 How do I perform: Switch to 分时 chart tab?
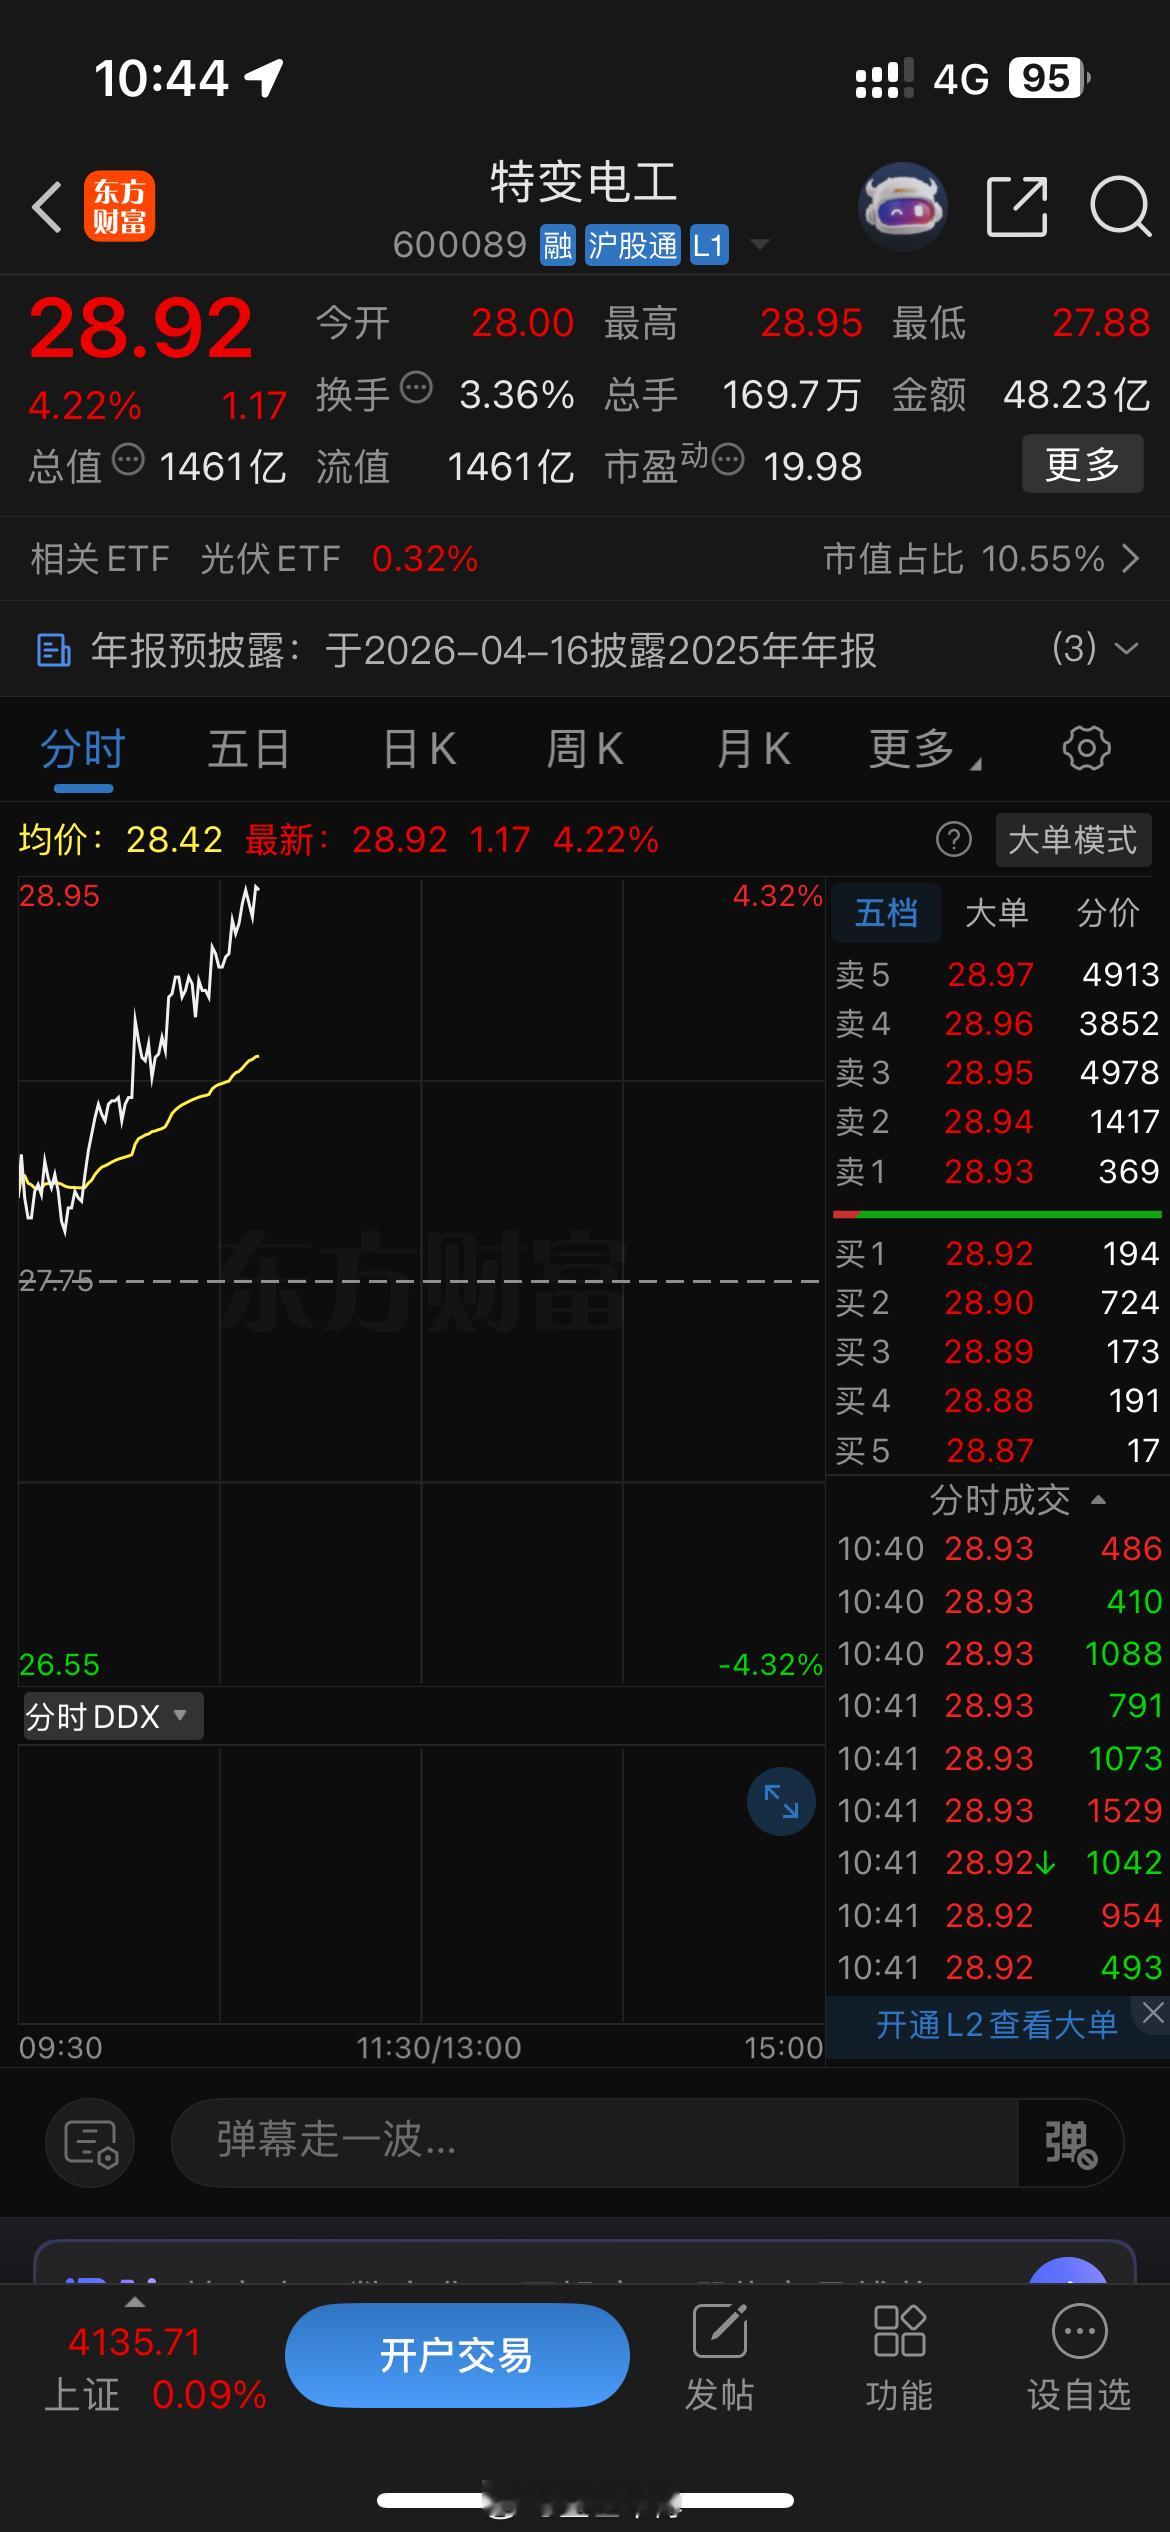point(83,749)
